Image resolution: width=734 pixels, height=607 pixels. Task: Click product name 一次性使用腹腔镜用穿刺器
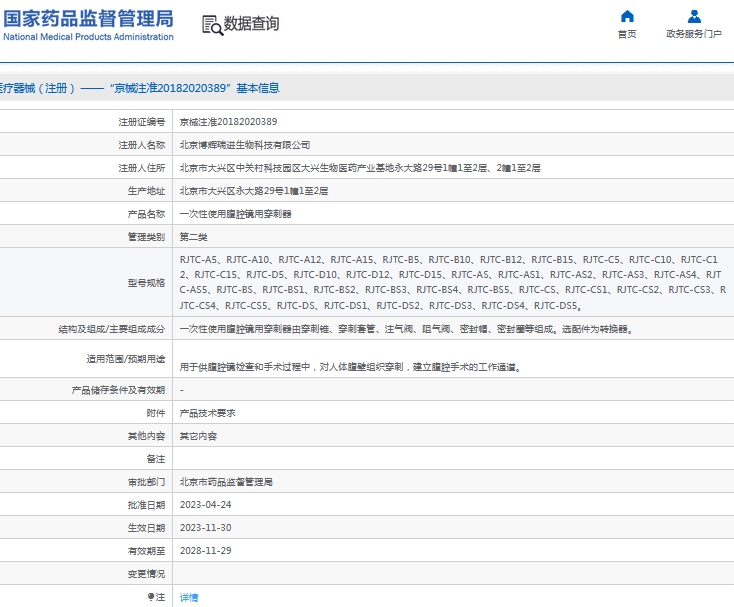point(235,214)
